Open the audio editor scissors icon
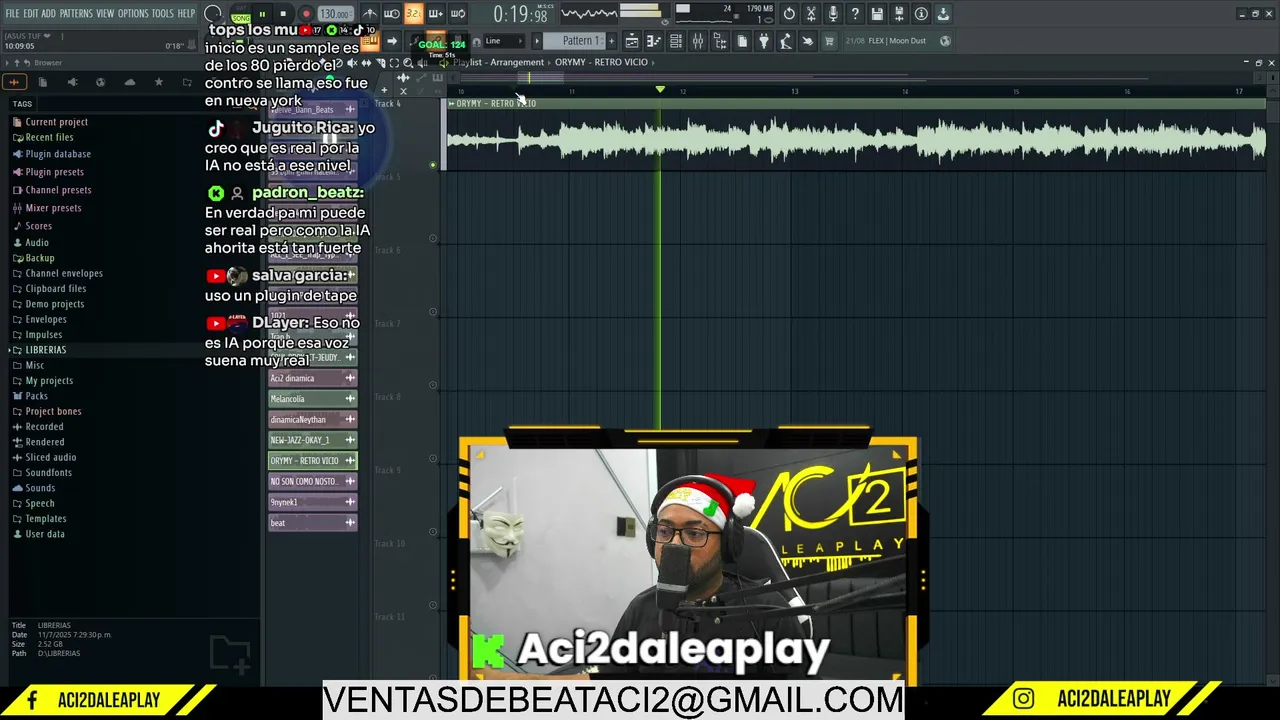 [811, 14]
